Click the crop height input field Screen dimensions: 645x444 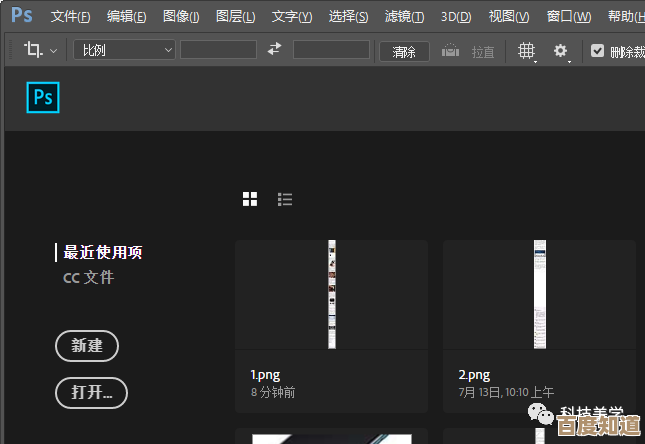331,50
